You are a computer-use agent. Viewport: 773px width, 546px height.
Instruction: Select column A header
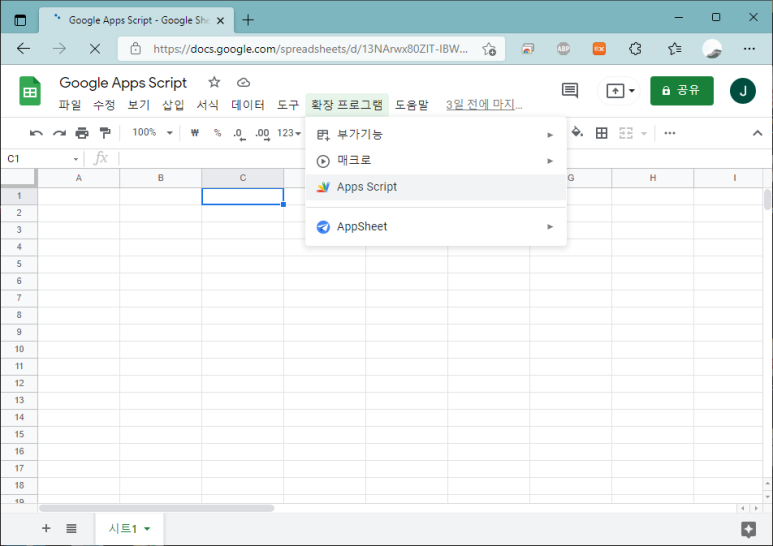click(79, 178)
